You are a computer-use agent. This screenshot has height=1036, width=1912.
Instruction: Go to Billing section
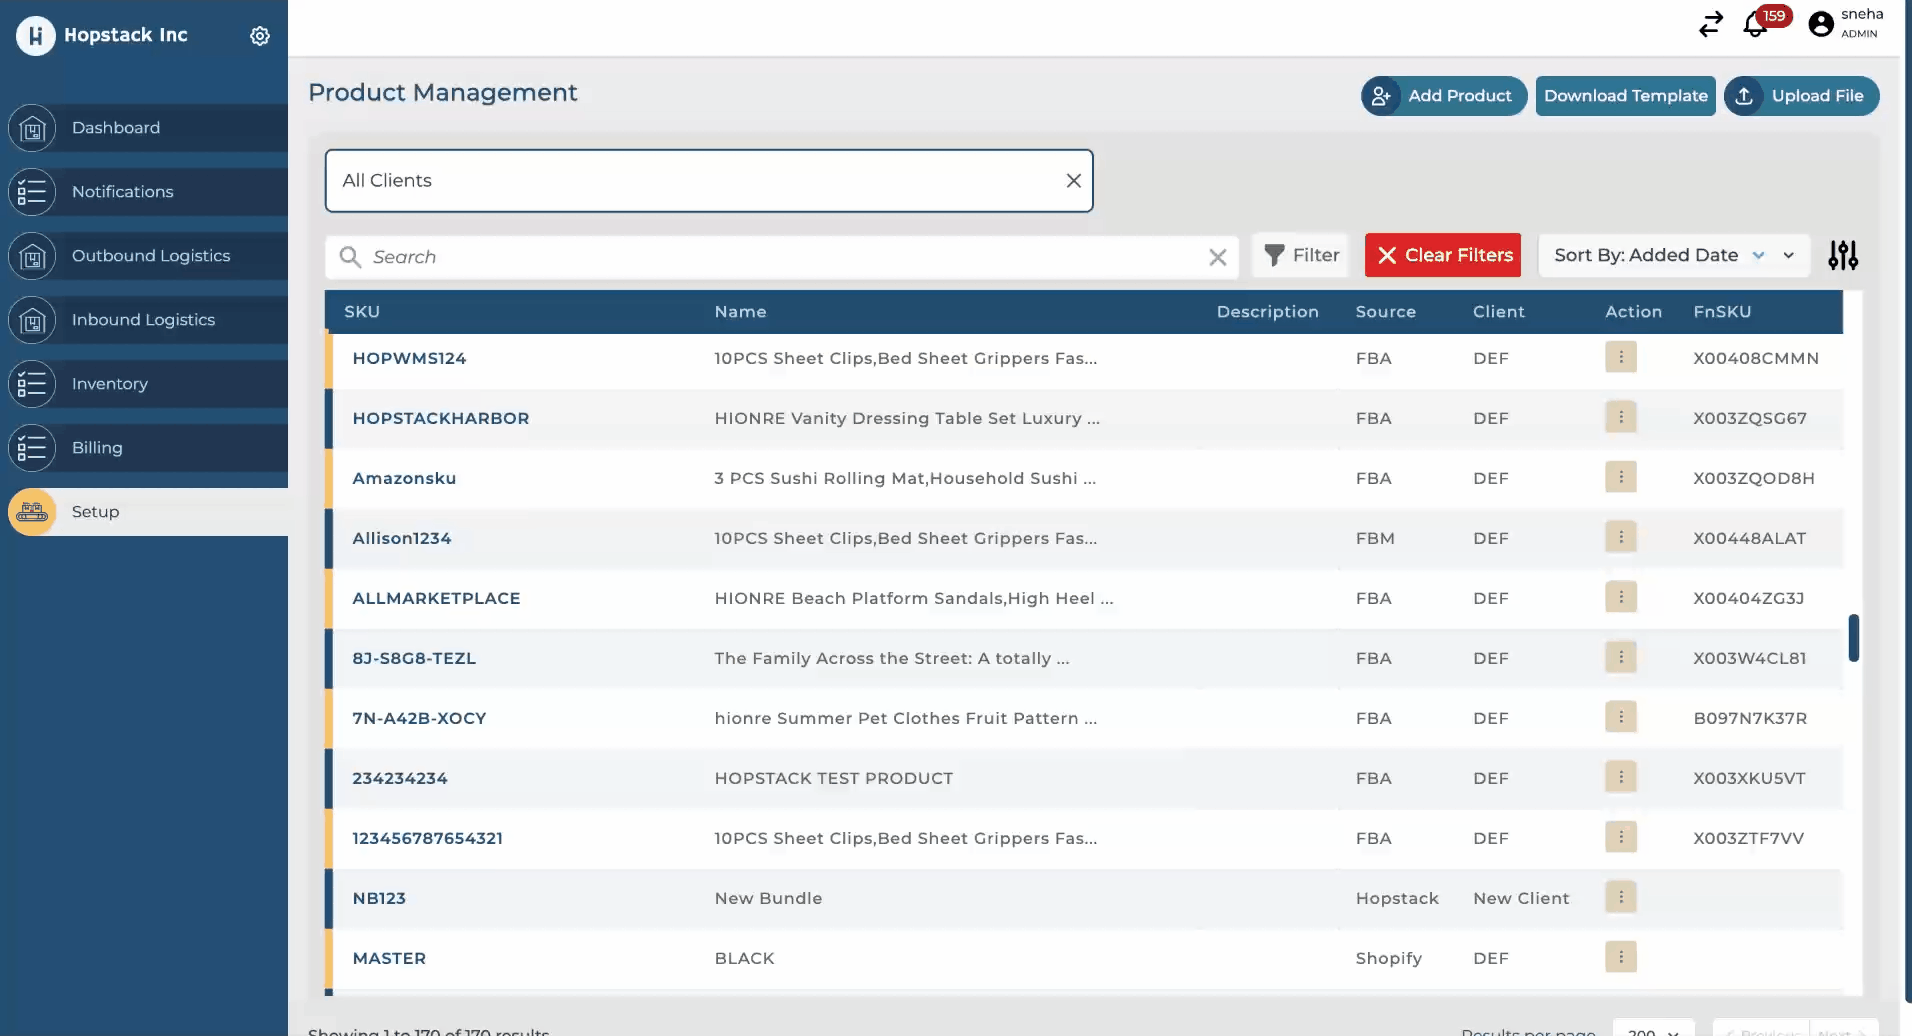(x=97, y=448)
